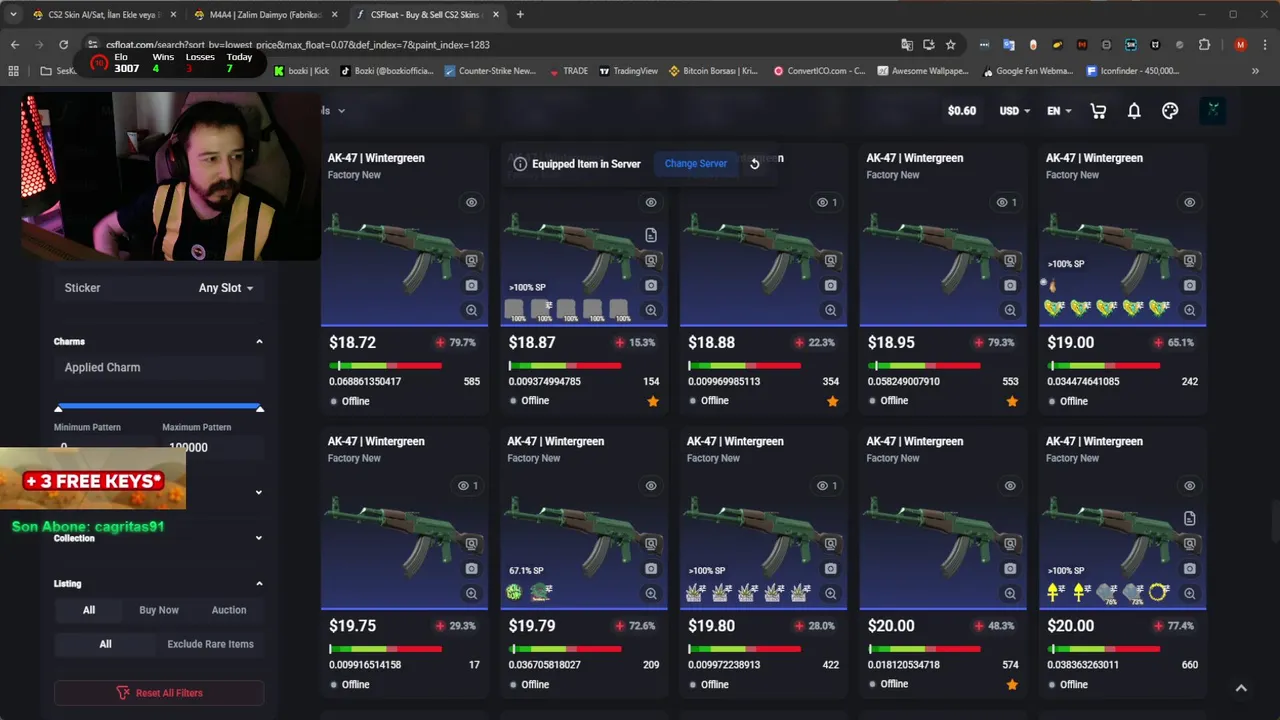1280x720 pixels.
Task: Open the shopping cart icon
Action: (x=1098, y=111)
